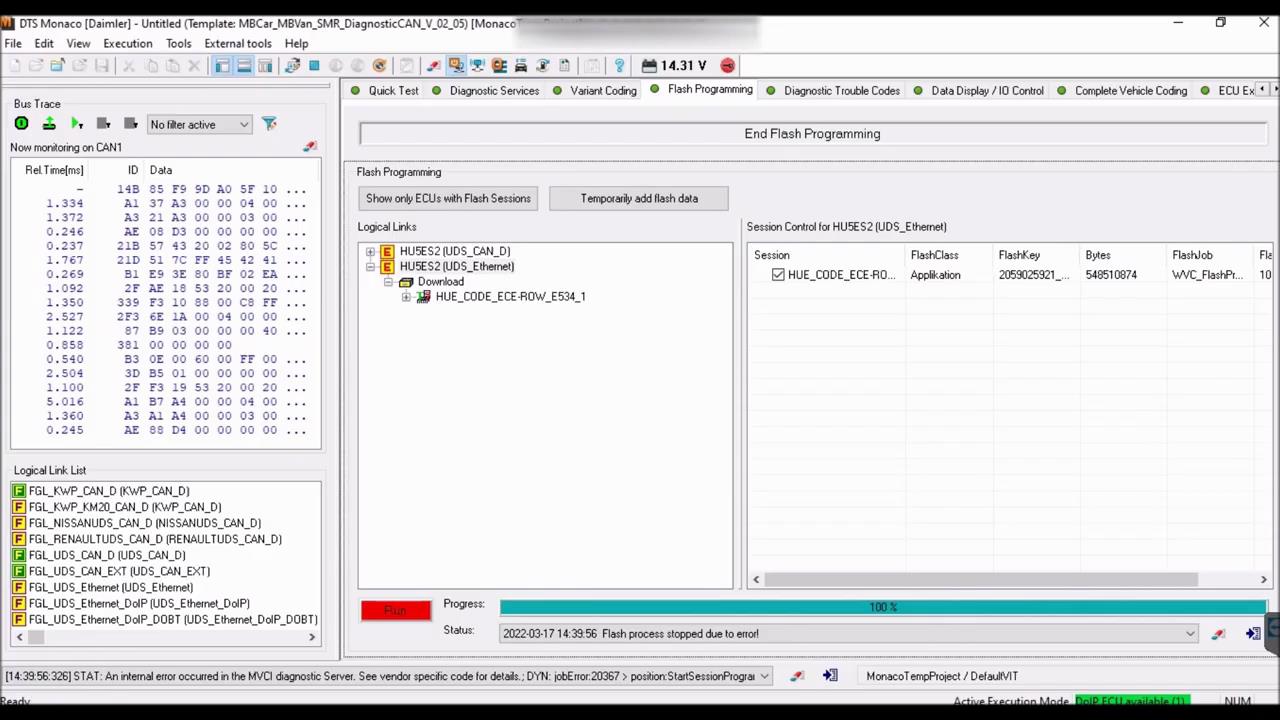Open the Execution menu
Screen dimensions: 1280x720
point(128,43)
